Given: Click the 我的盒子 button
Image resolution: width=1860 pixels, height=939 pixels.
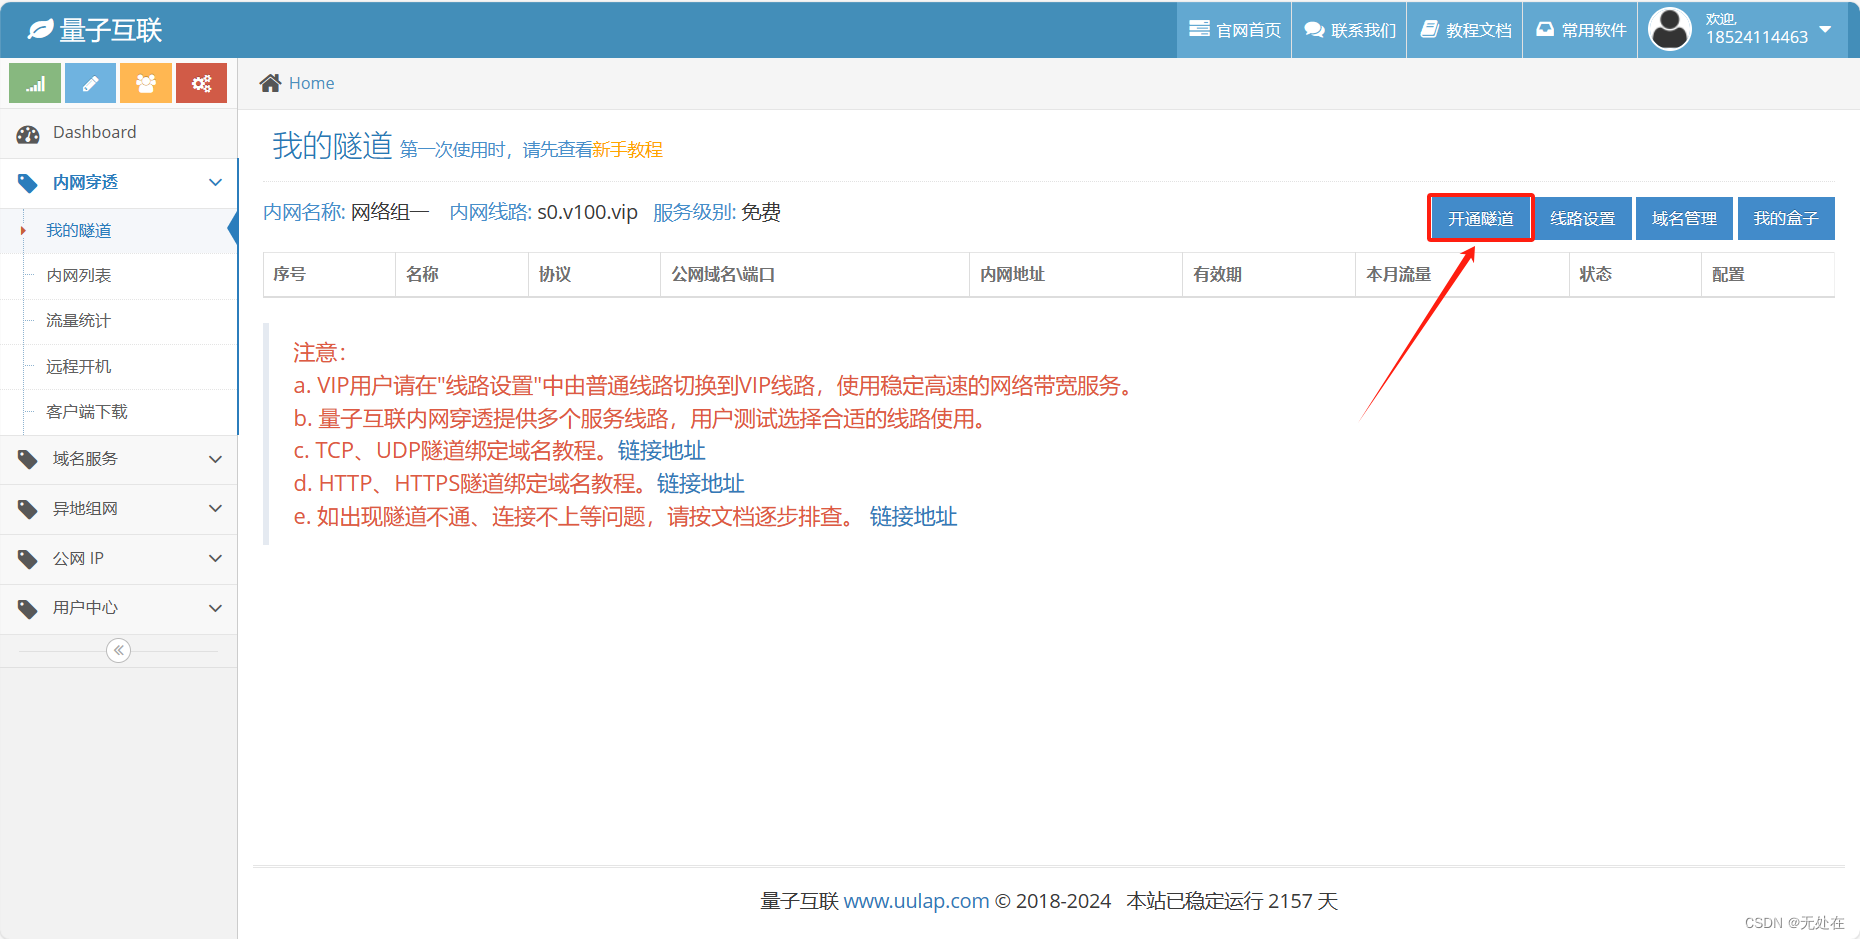Looking at the screenshot, I should [x=1786, y=218].
